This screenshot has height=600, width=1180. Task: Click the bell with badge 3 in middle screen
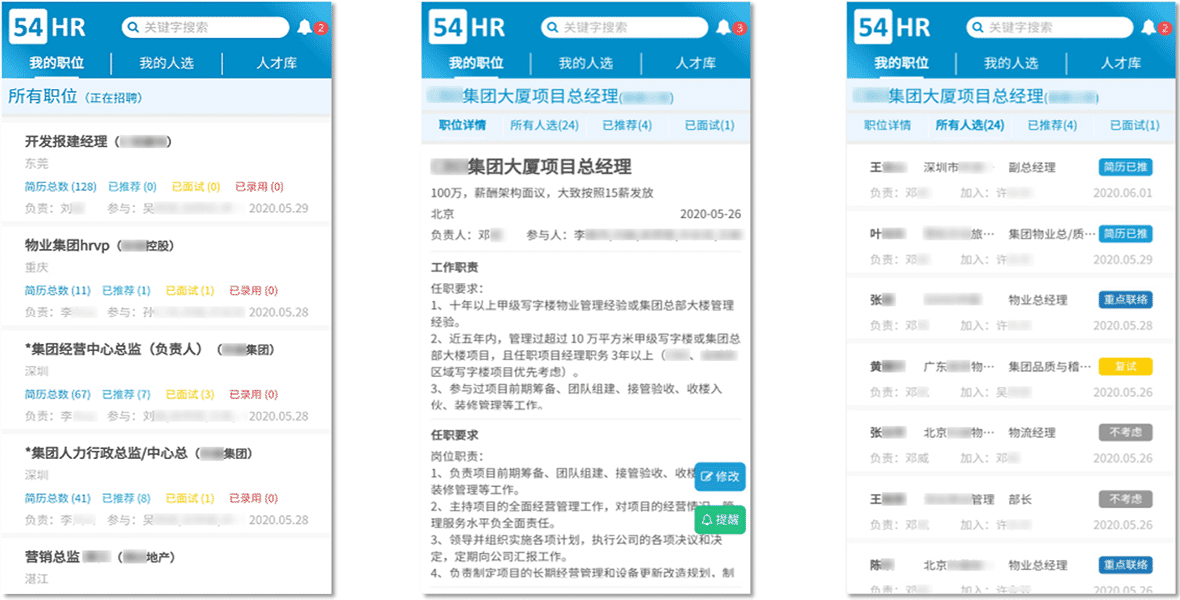[x=723, y=29]
